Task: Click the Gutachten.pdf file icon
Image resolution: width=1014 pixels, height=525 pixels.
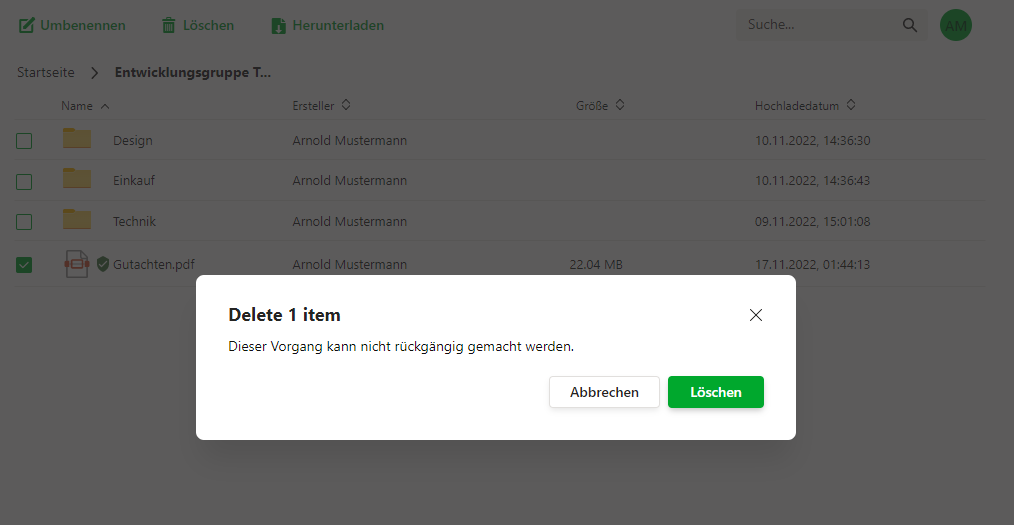Action: click(x=76, y=264)
